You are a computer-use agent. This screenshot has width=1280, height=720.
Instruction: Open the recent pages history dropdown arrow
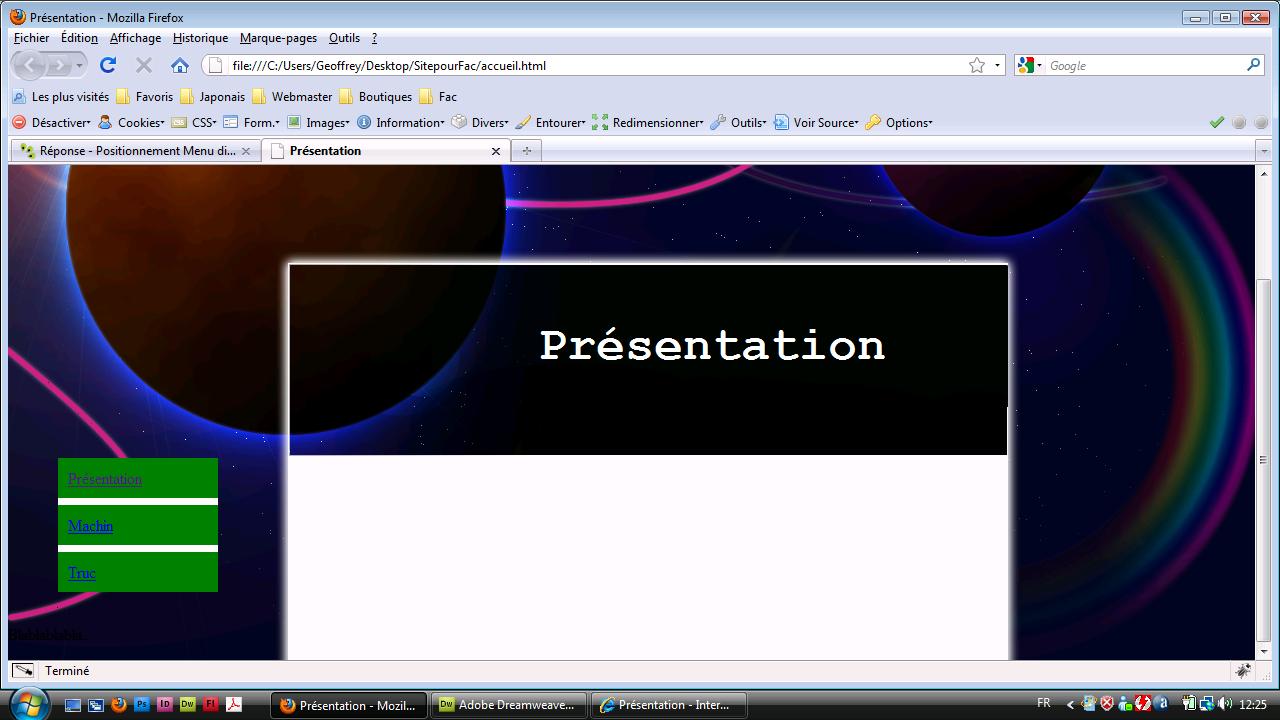click(80, 65)
